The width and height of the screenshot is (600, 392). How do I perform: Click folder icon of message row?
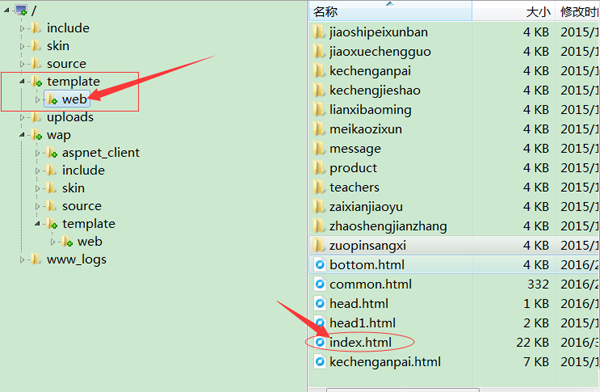coord(318,149)
